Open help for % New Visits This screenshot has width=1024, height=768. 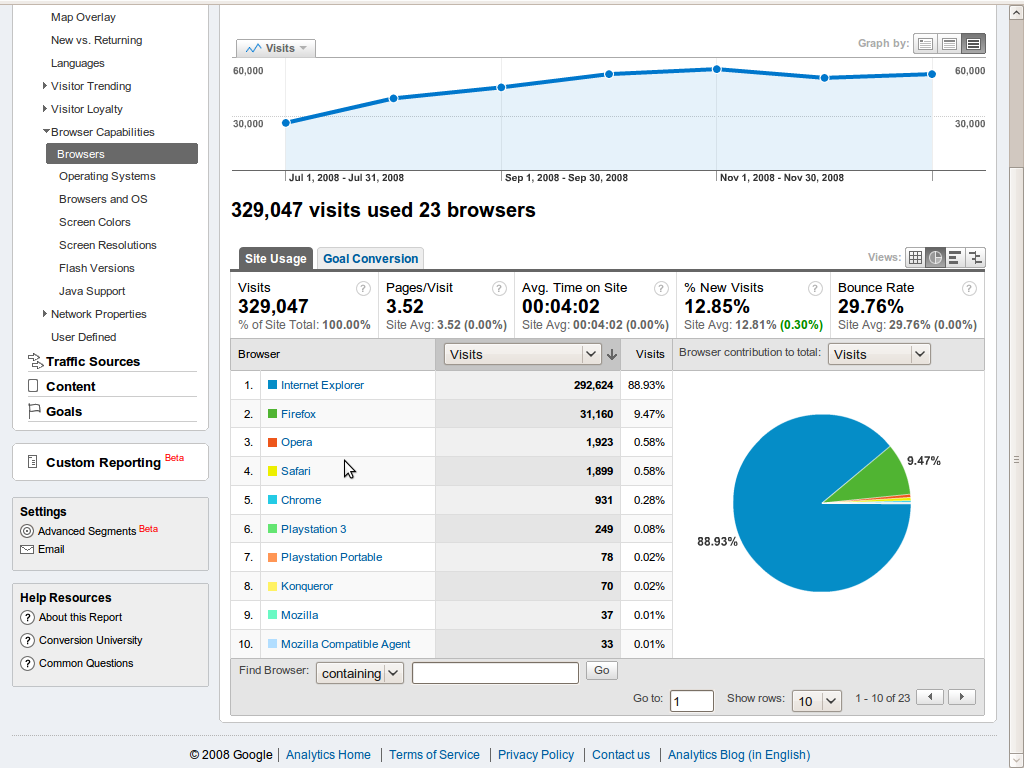[815, 289]
